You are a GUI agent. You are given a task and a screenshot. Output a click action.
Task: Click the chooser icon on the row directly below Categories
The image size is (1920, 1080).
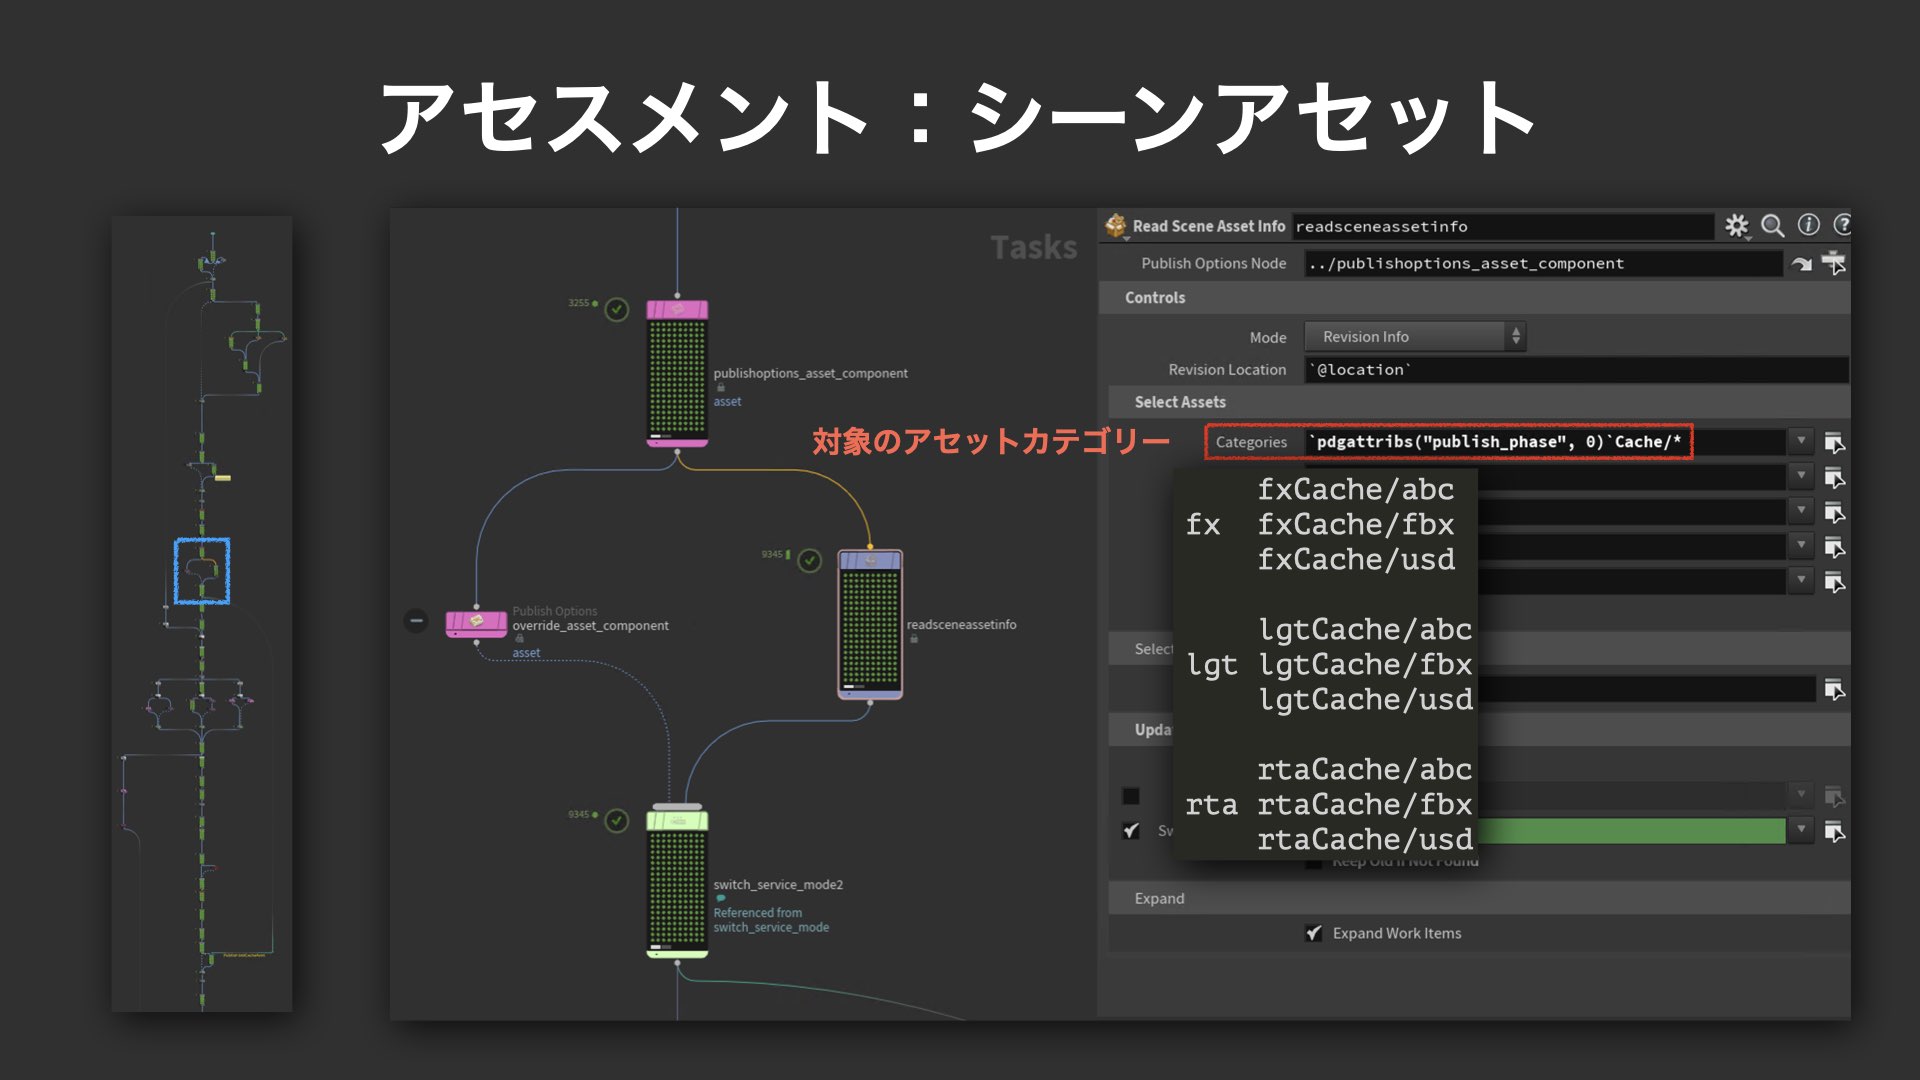(1834, 477)
